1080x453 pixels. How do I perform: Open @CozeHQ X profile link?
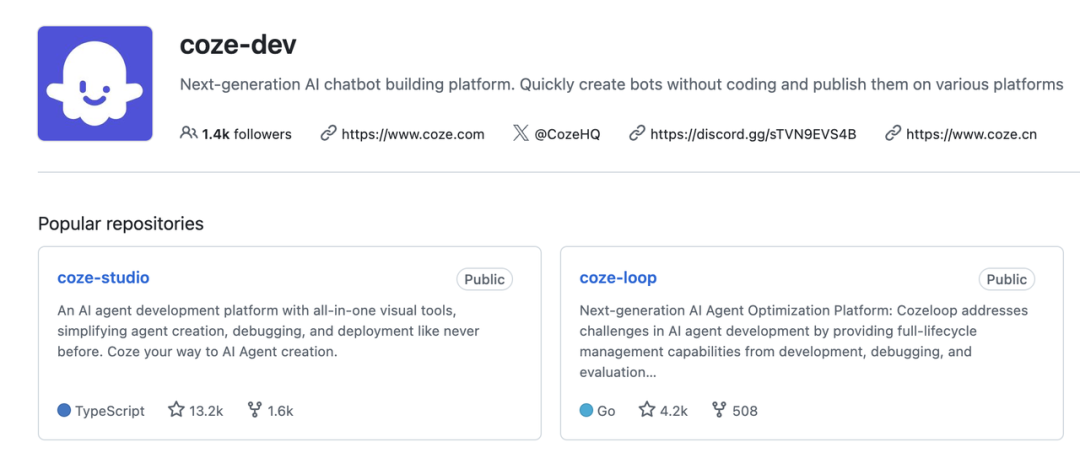click(567, 134)
